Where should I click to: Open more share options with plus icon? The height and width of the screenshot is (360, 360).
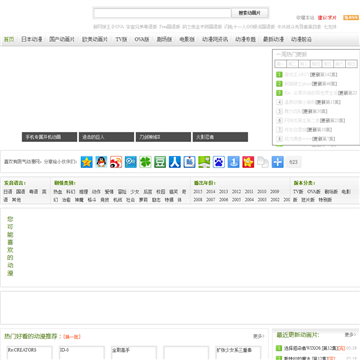(277, 162)
